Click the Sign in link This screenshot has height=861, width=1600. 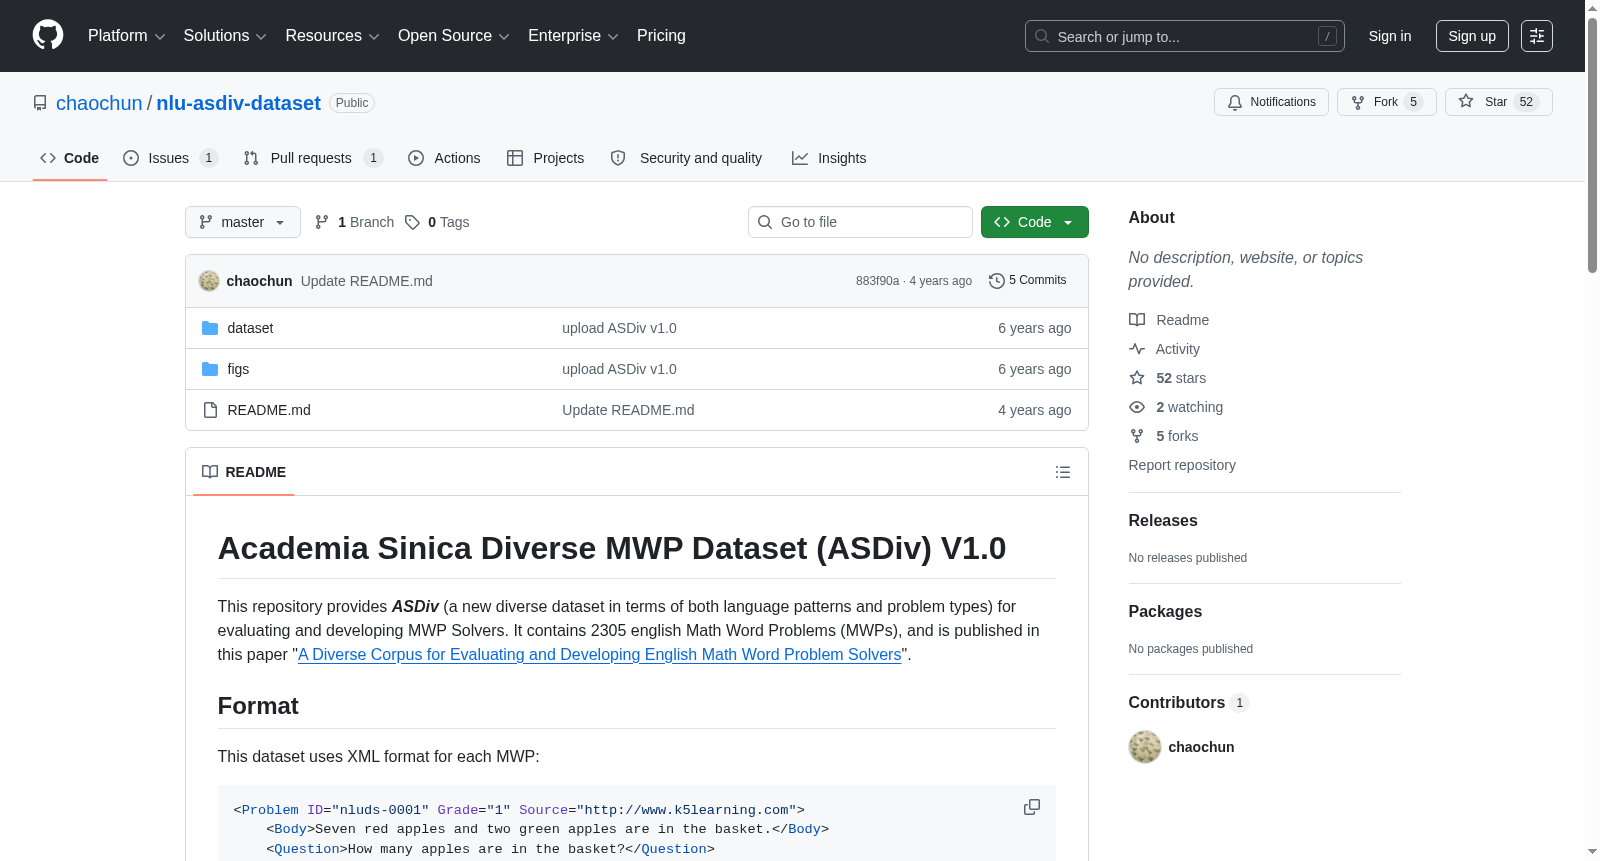click(x=1390, y=36)
